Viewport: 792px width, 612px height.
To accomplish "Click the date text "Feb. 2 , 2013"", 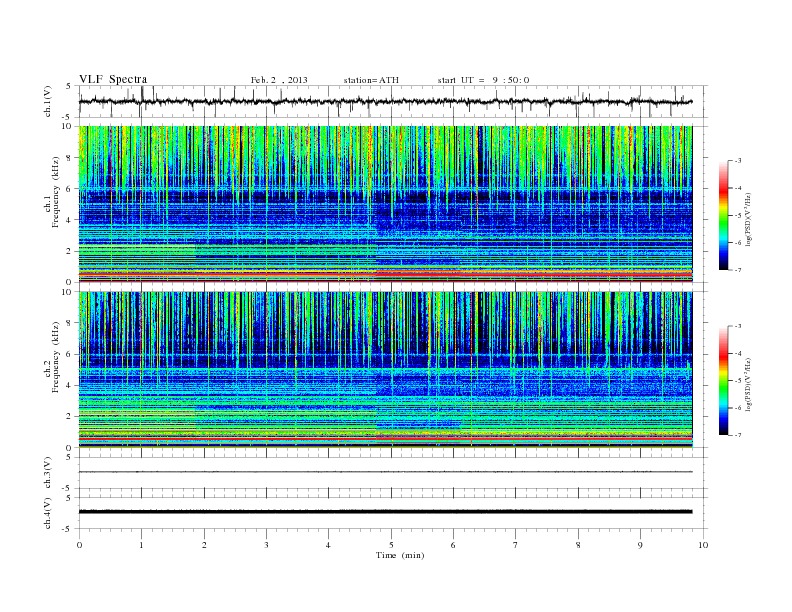I will (x=279, y=80).
